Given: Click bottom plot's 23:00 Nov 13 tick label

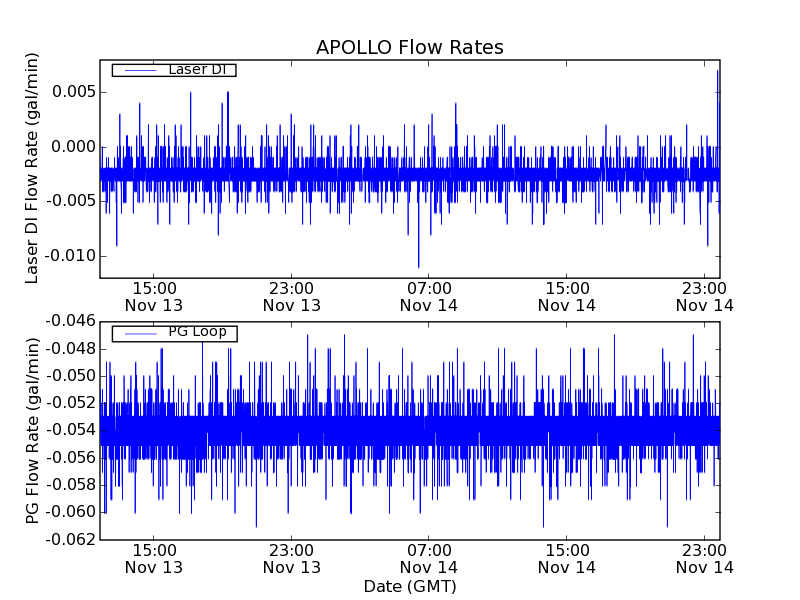Looking at the screenshot, I should (291, 558).
